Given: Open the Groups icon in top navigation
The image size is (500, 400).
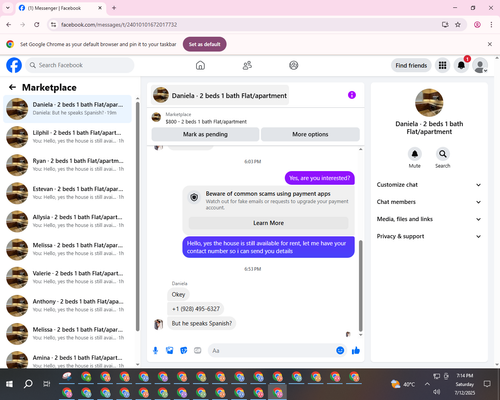Looking at the screenshot, I should [294, 65].
